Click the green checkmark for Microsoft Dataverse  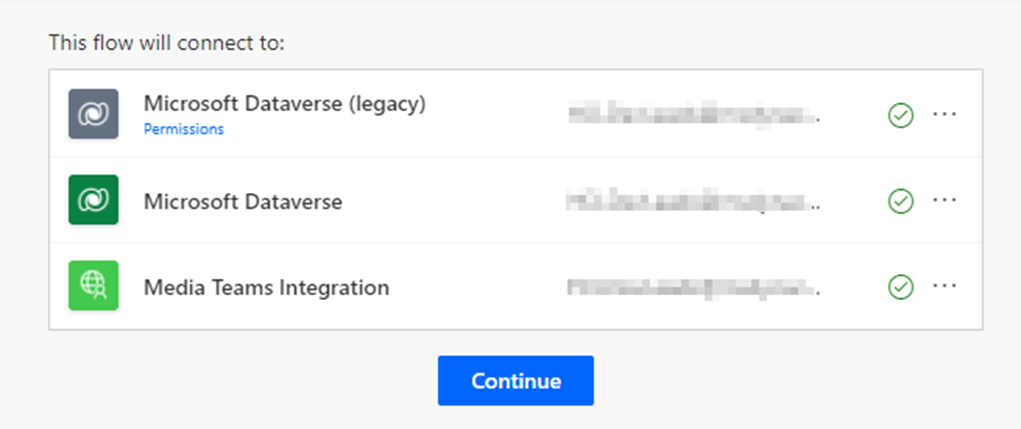click(x=901, y=201)
